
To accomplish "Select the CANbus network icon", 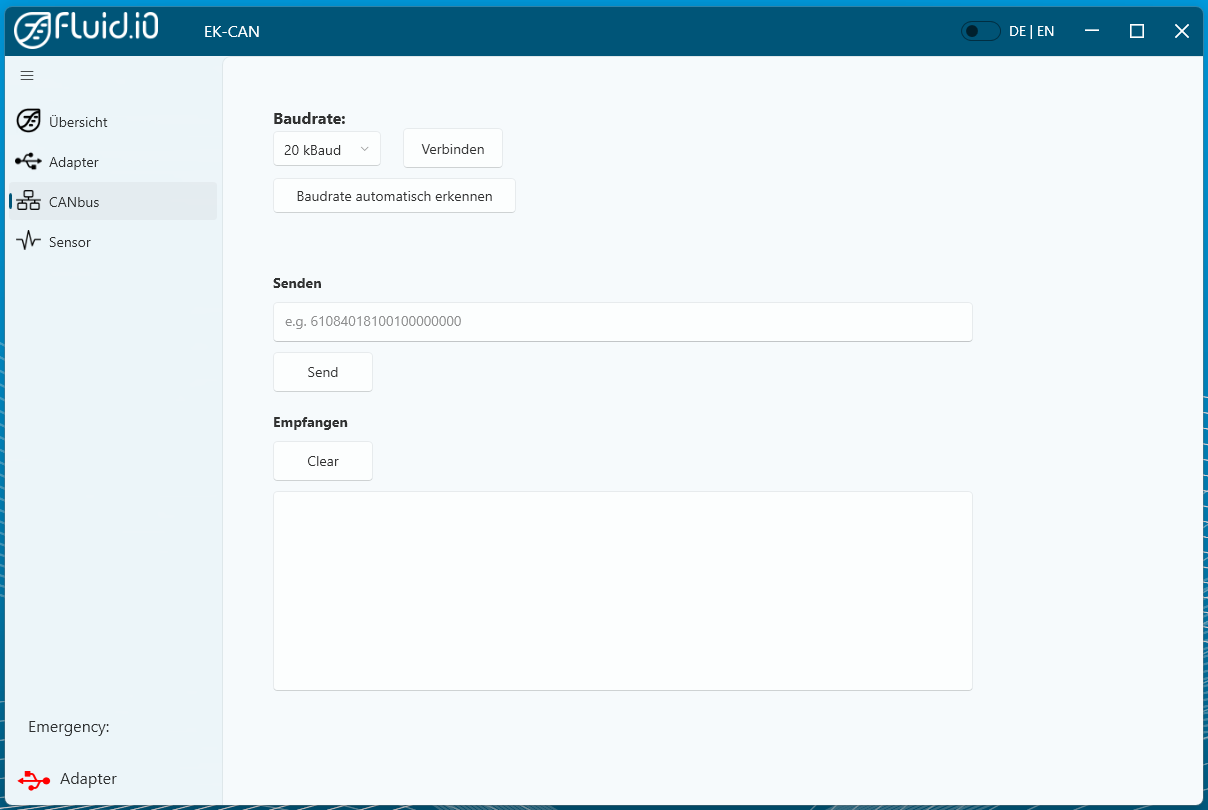I will pos(28,201).
